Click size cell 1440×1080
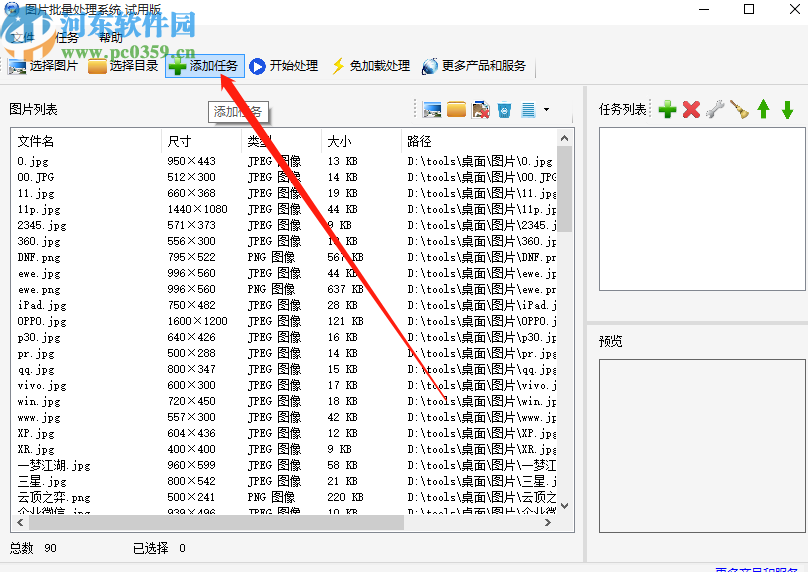 [197, 209]
